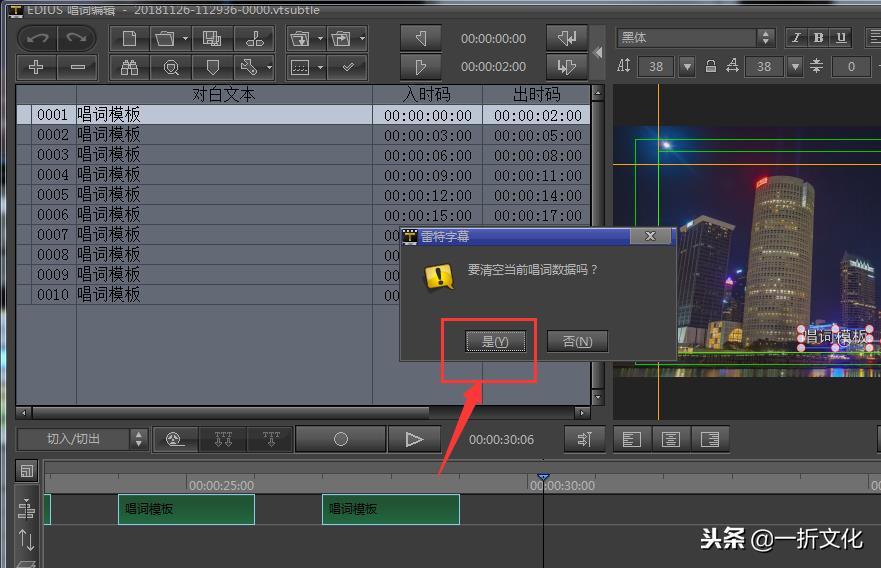Image resolution: width=881 pixels, height=568 pixels.
Task: Align subtitle text left
Action: coord(632,439)
